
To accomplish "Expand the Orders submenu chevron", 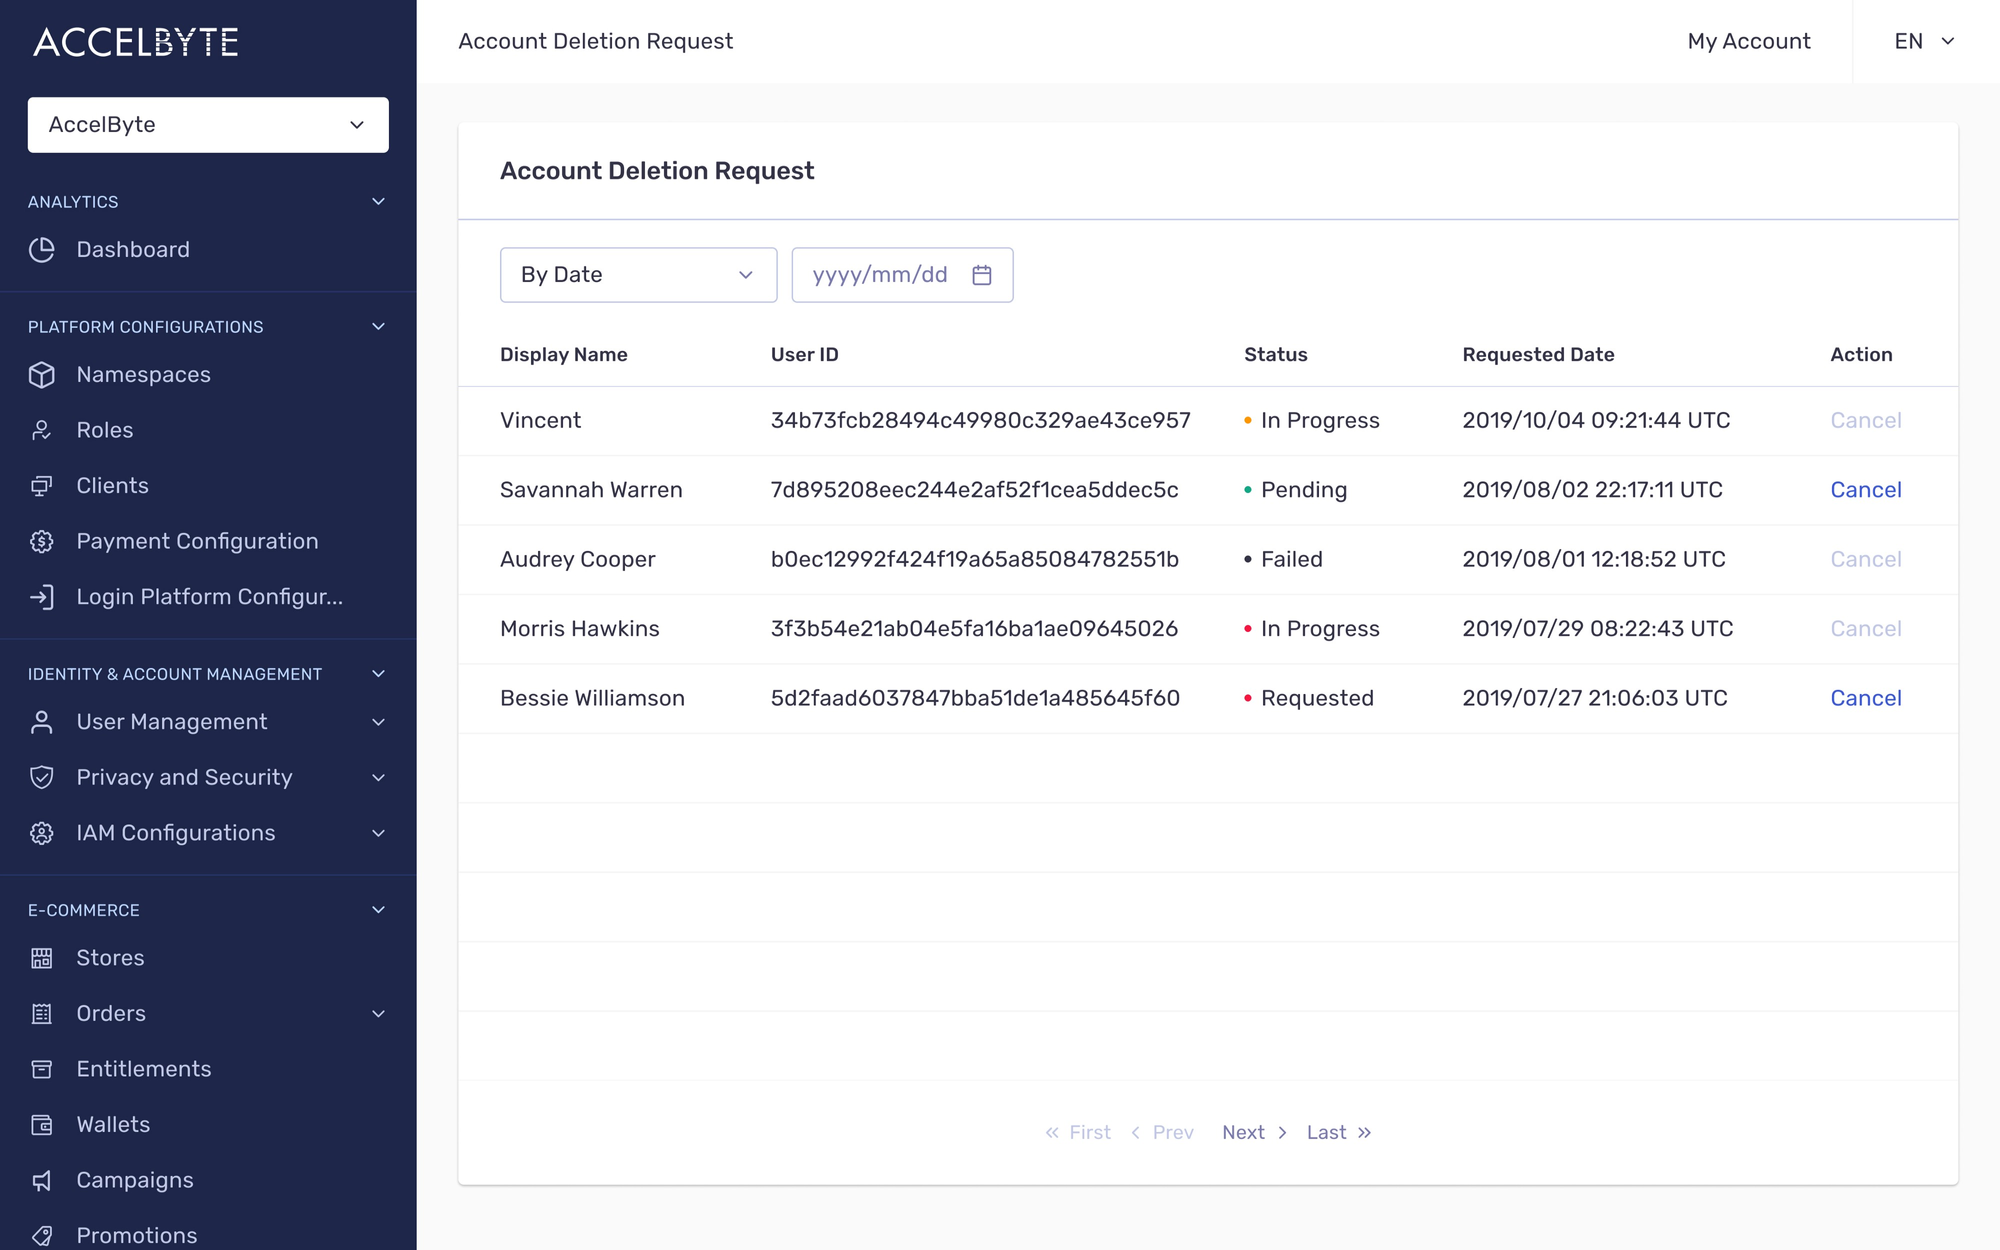I will pos(379,1014).
